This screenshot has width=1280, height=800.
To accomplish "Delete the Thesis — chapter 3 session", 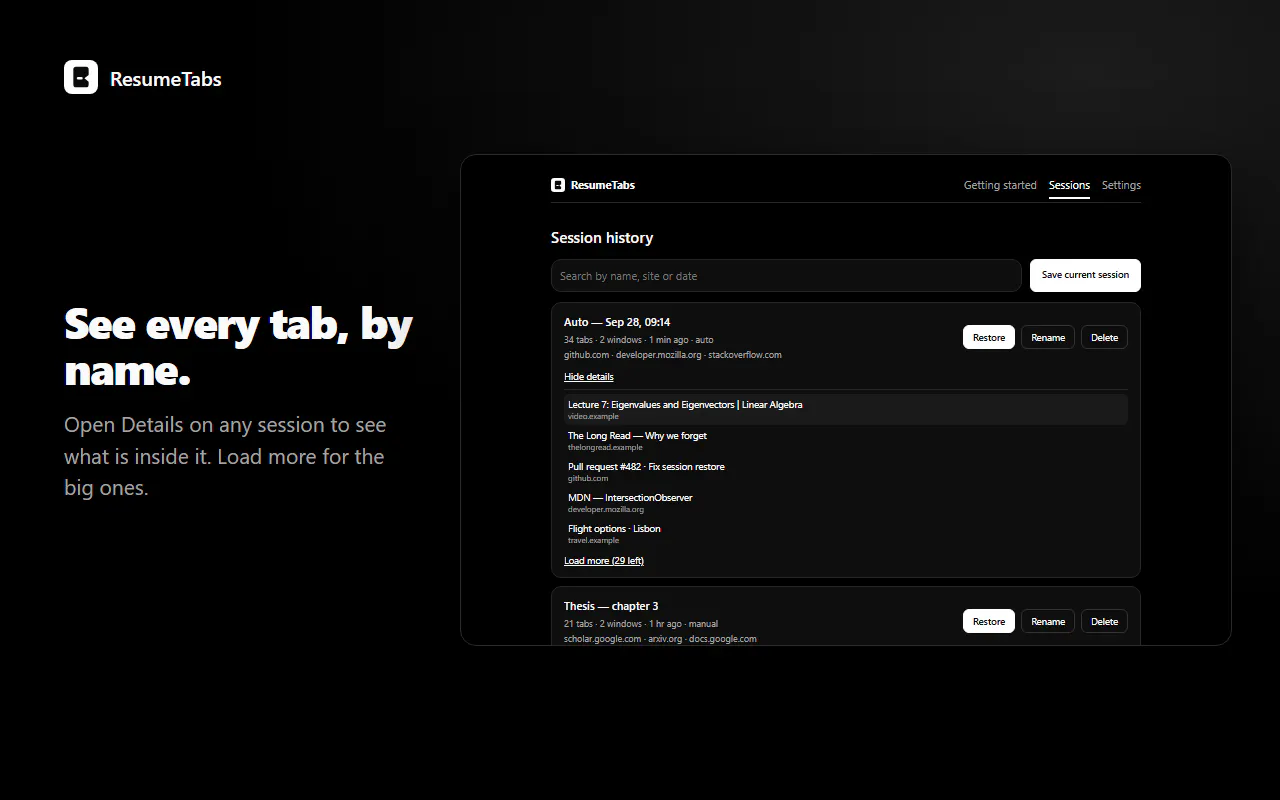I will [1104, 622].
